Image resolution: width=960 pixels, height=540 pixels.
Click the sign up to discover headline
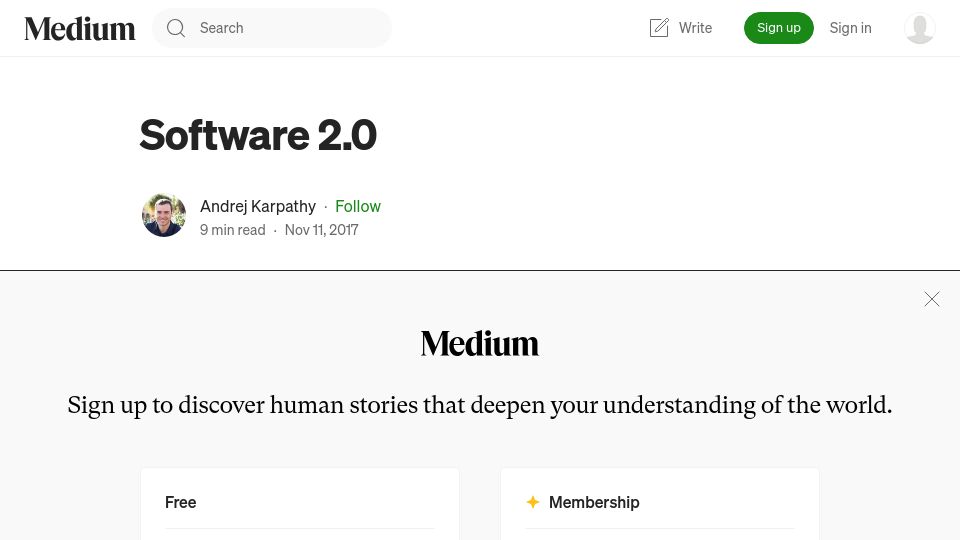[480, 405]
